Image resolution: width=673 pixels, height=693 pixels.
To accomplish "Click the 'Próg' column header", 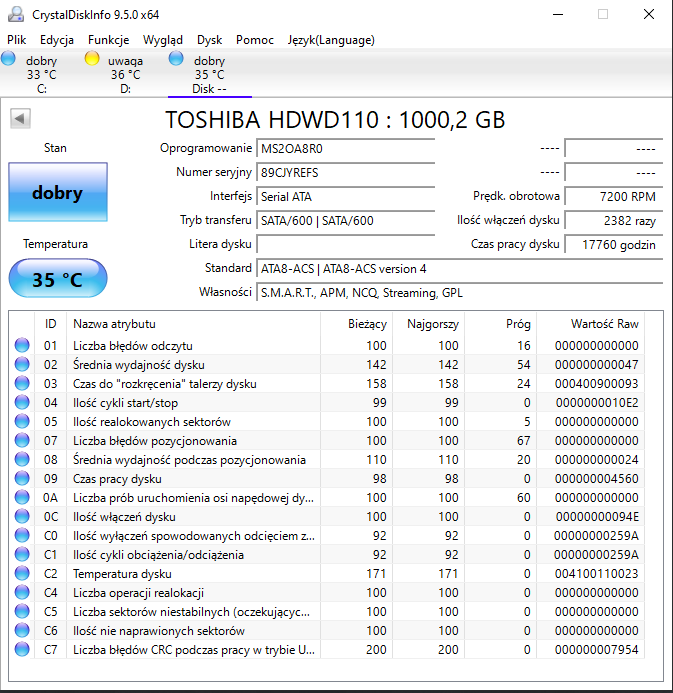I will click(x=501, y=324).
